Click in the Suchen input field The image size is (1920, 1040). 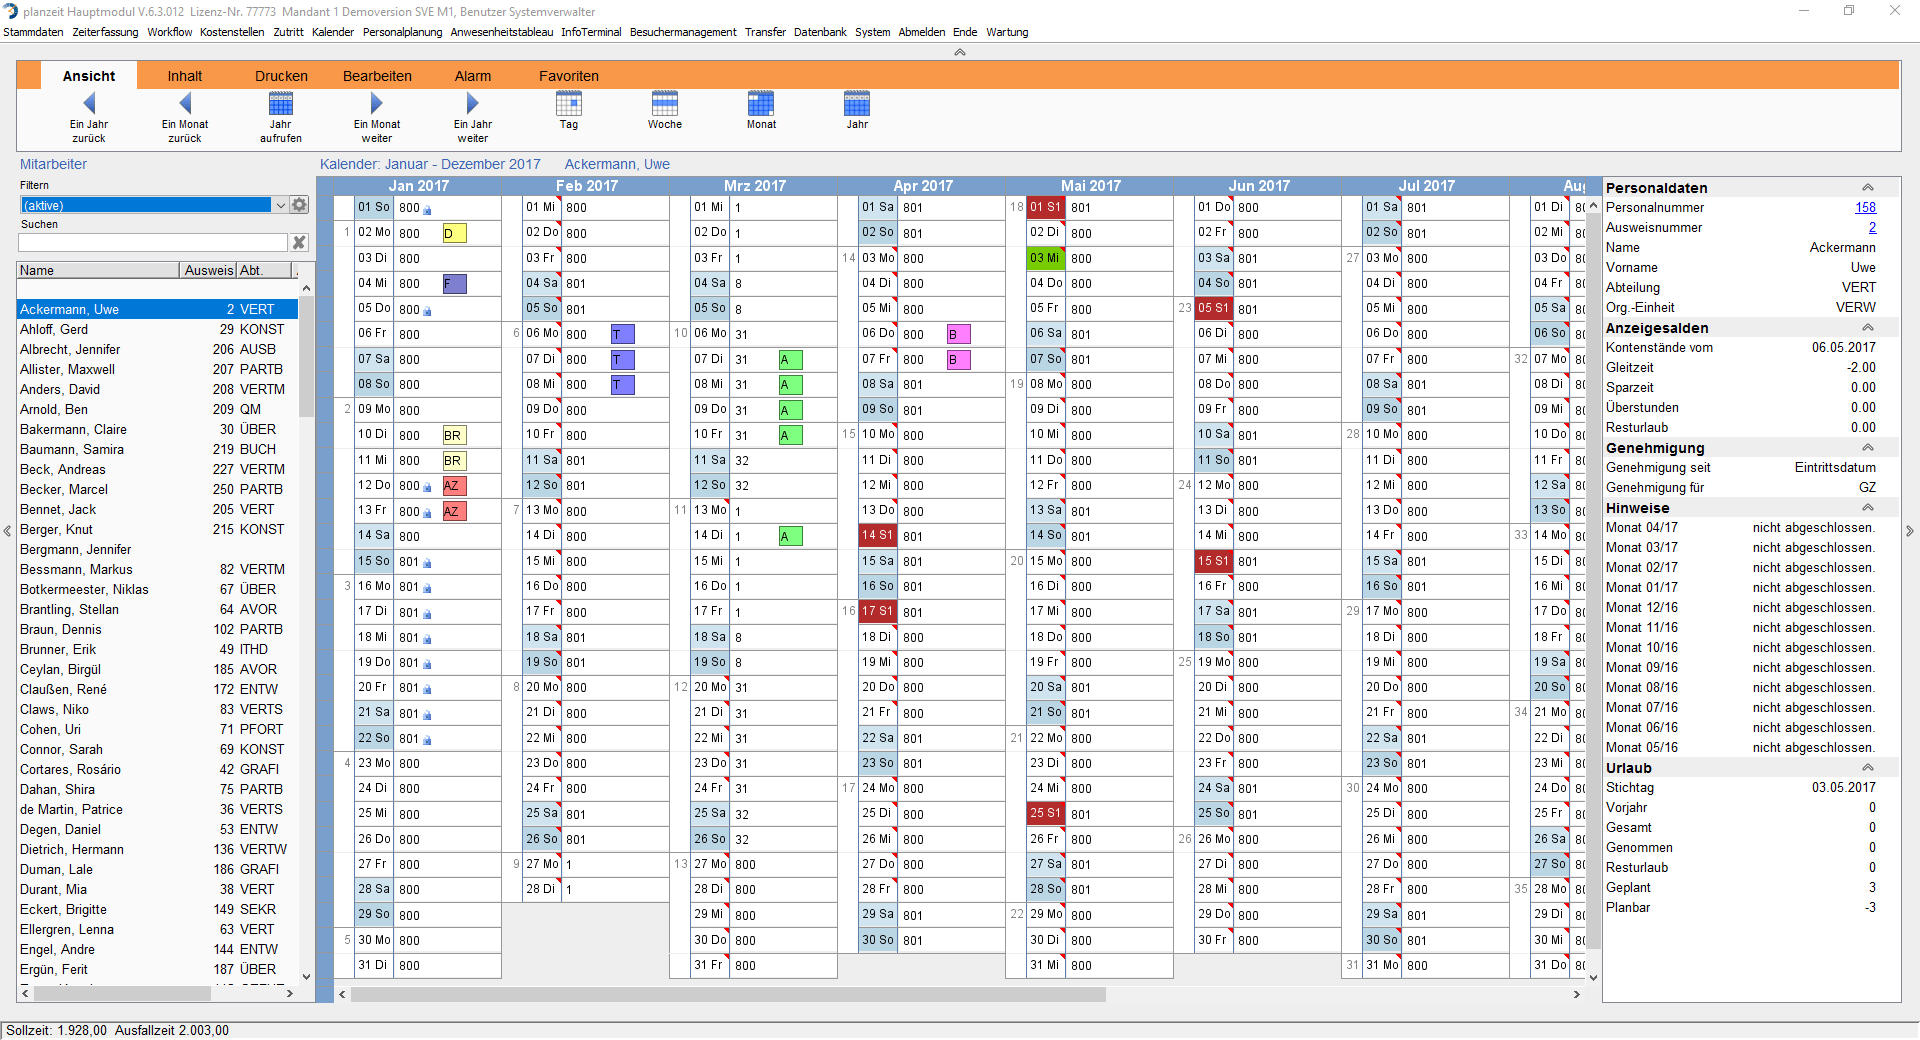pos(152,243)
